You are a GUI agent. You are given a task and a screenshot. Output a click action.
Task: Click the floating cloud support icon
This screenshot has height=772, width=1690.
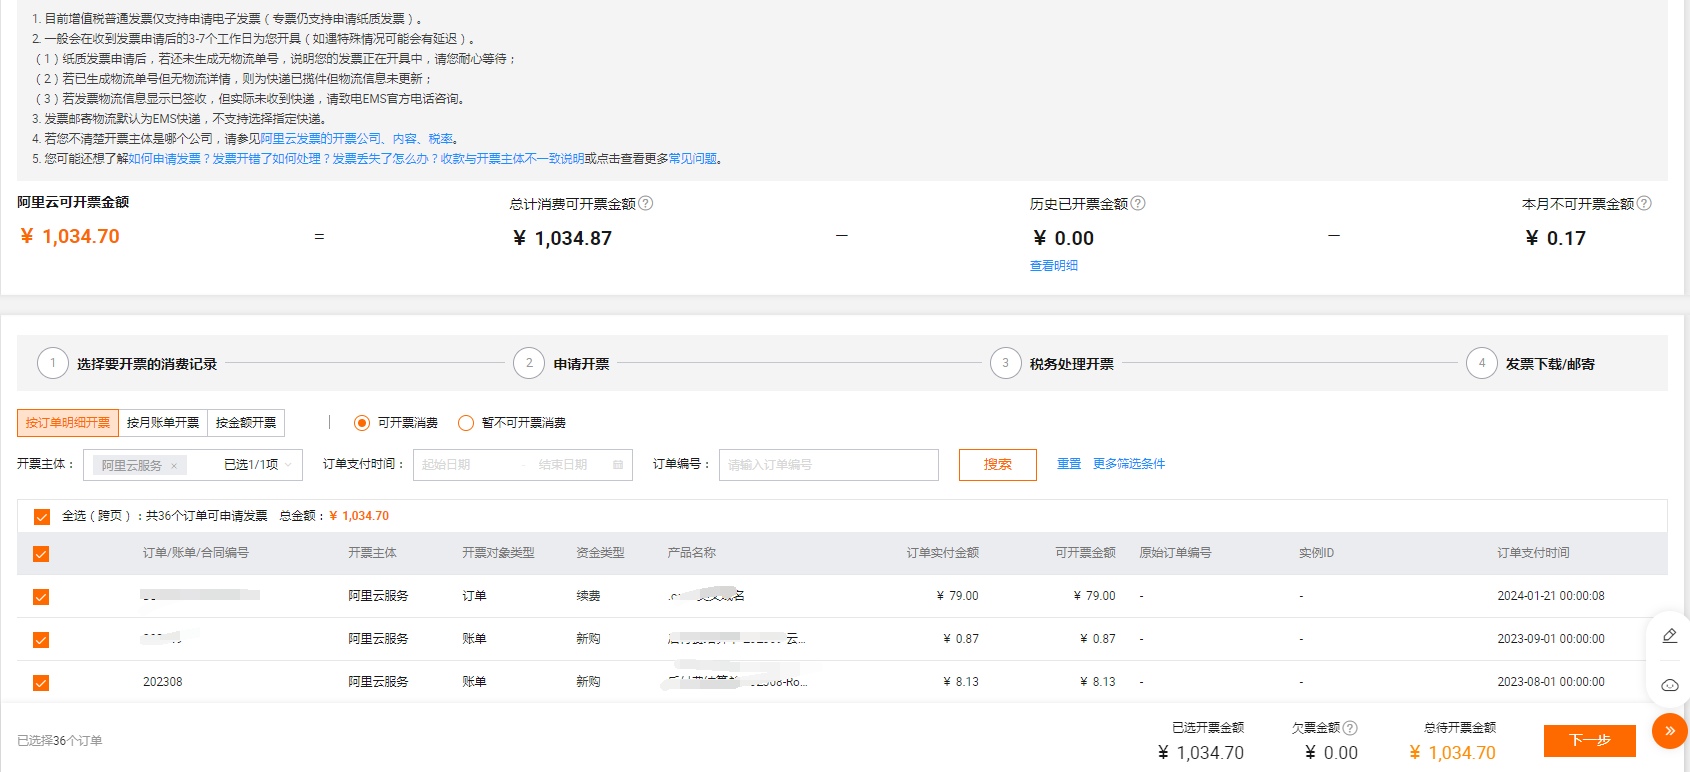(x=1669, y=685)
